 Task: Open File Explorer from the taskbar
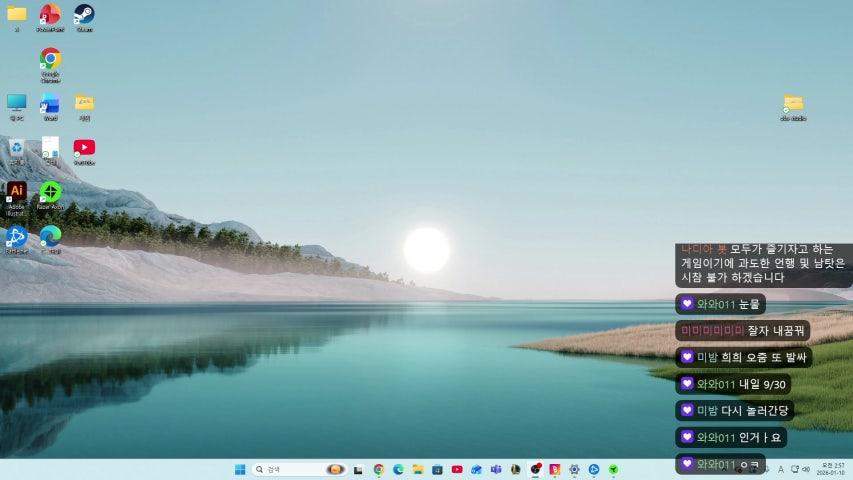coord(418,469)
